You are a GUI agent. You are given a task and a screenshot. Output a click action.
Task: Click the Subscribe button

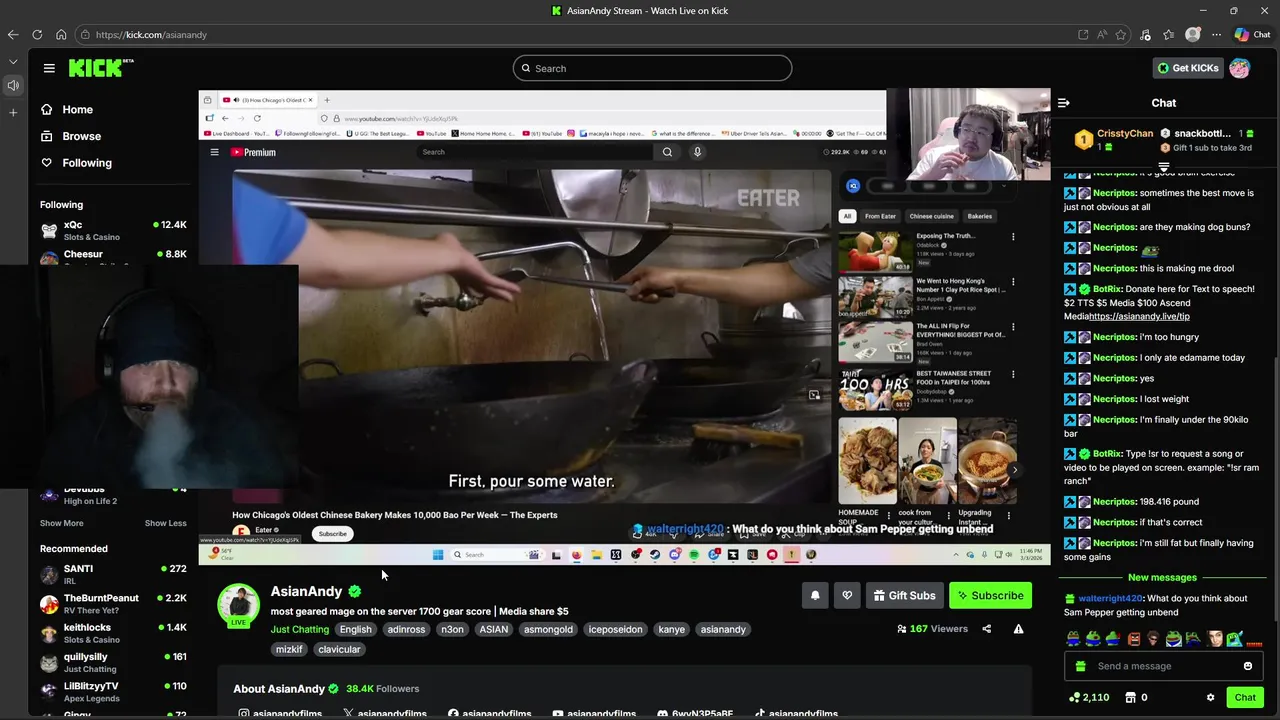[x=990, y=596]
